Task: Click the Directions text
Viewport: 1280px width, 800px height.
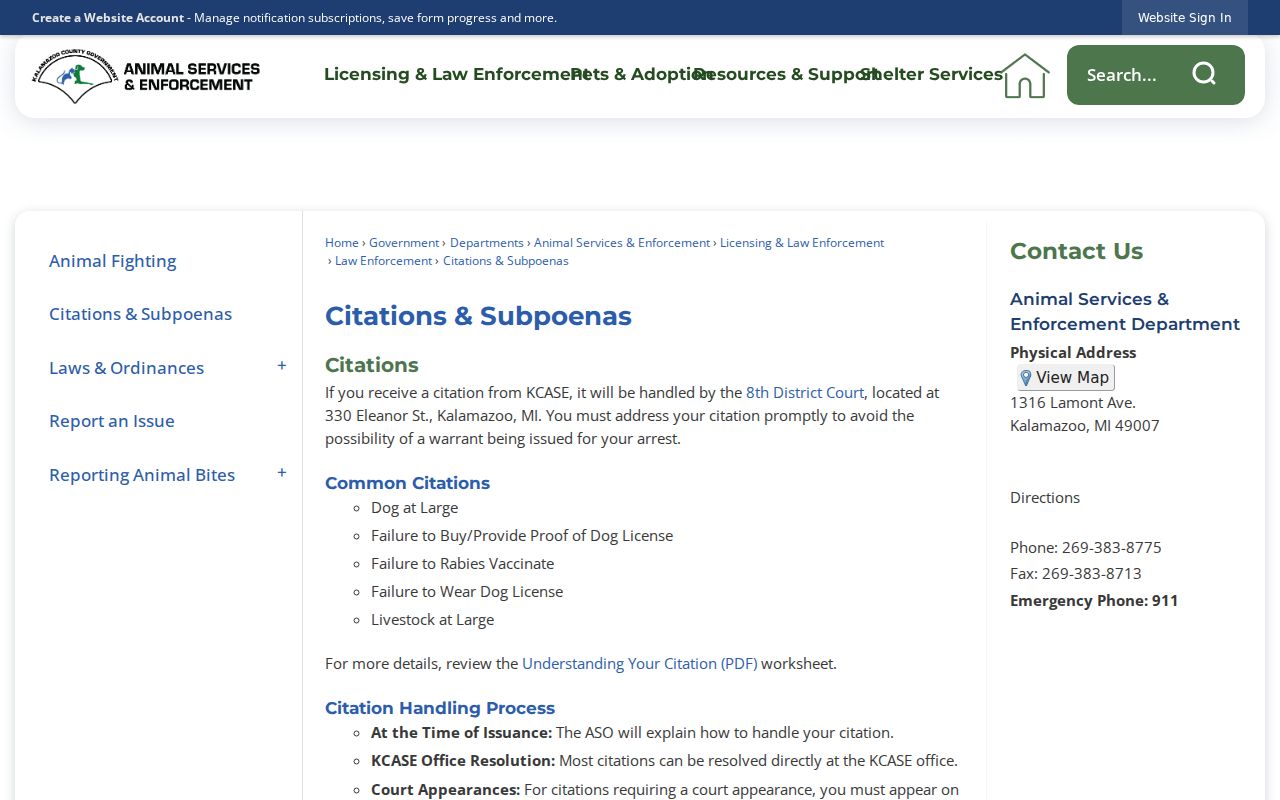Action: (1045, 497)
